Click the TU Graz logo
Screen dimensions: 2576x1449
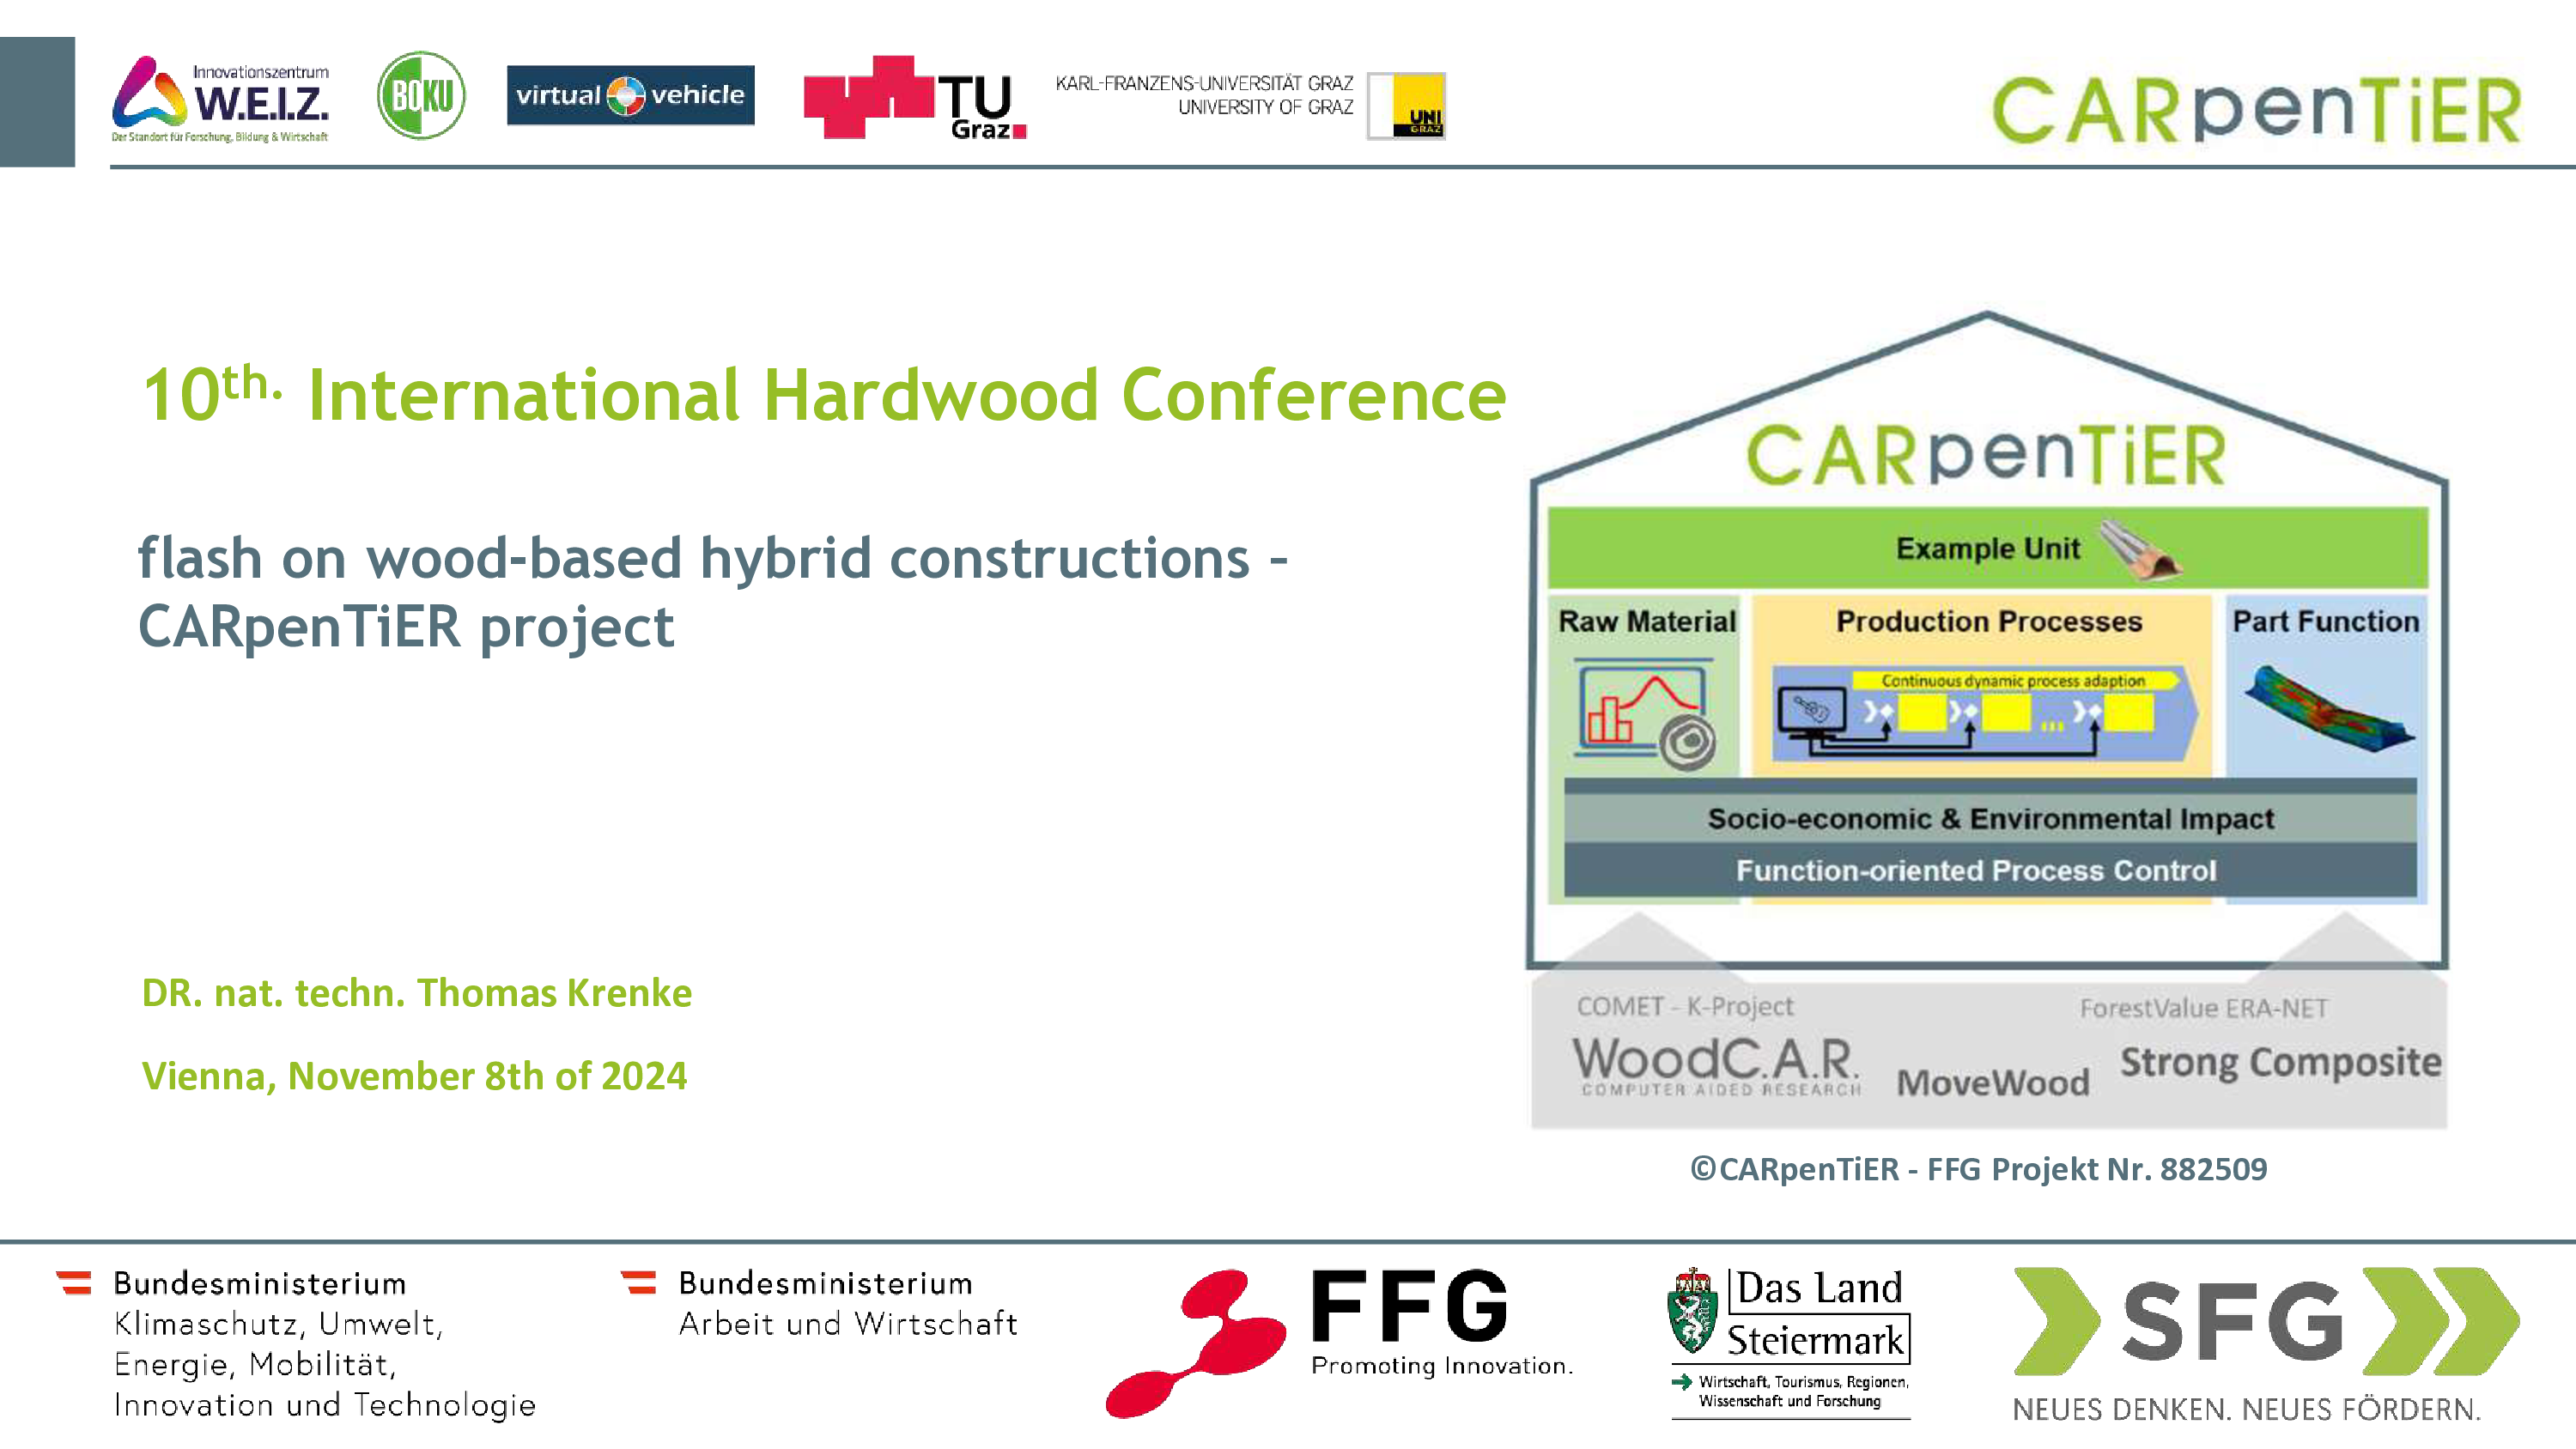click(x=915, y=97)
